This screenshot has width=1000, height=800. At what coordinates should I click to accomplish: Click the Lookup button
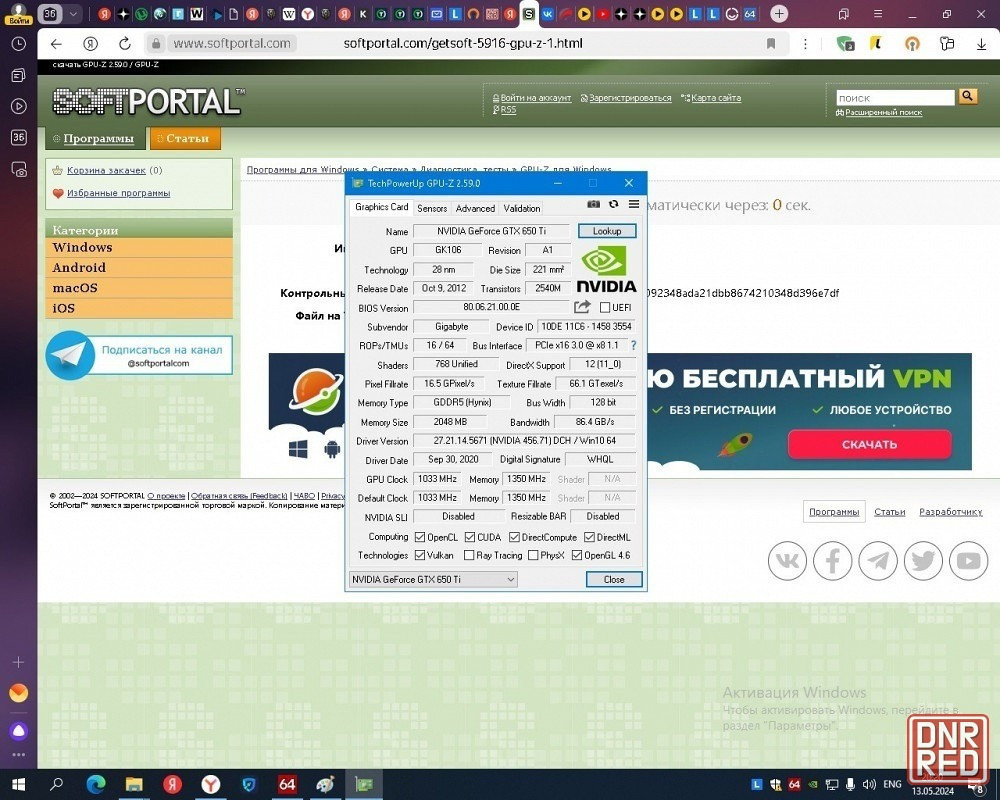(x=607, y=231)
